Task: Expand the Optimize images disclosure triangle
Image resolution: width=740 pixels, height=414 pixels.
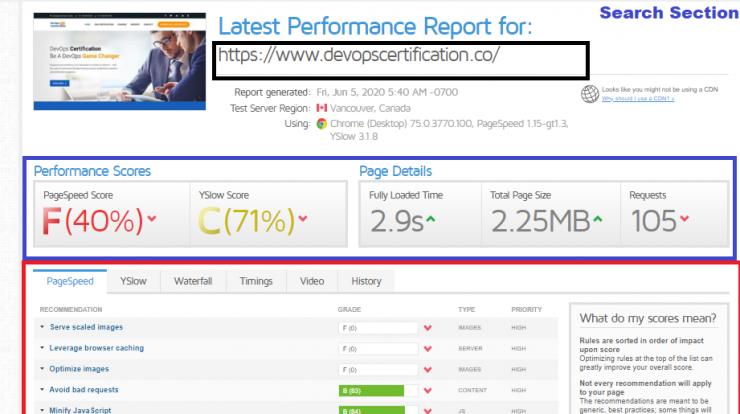Action: coord(42,369)
